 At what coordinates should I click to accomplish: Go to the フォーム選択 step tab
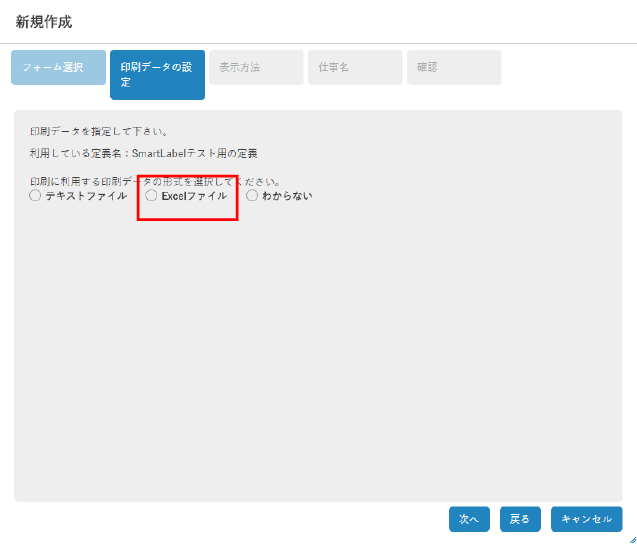point(58,67)
